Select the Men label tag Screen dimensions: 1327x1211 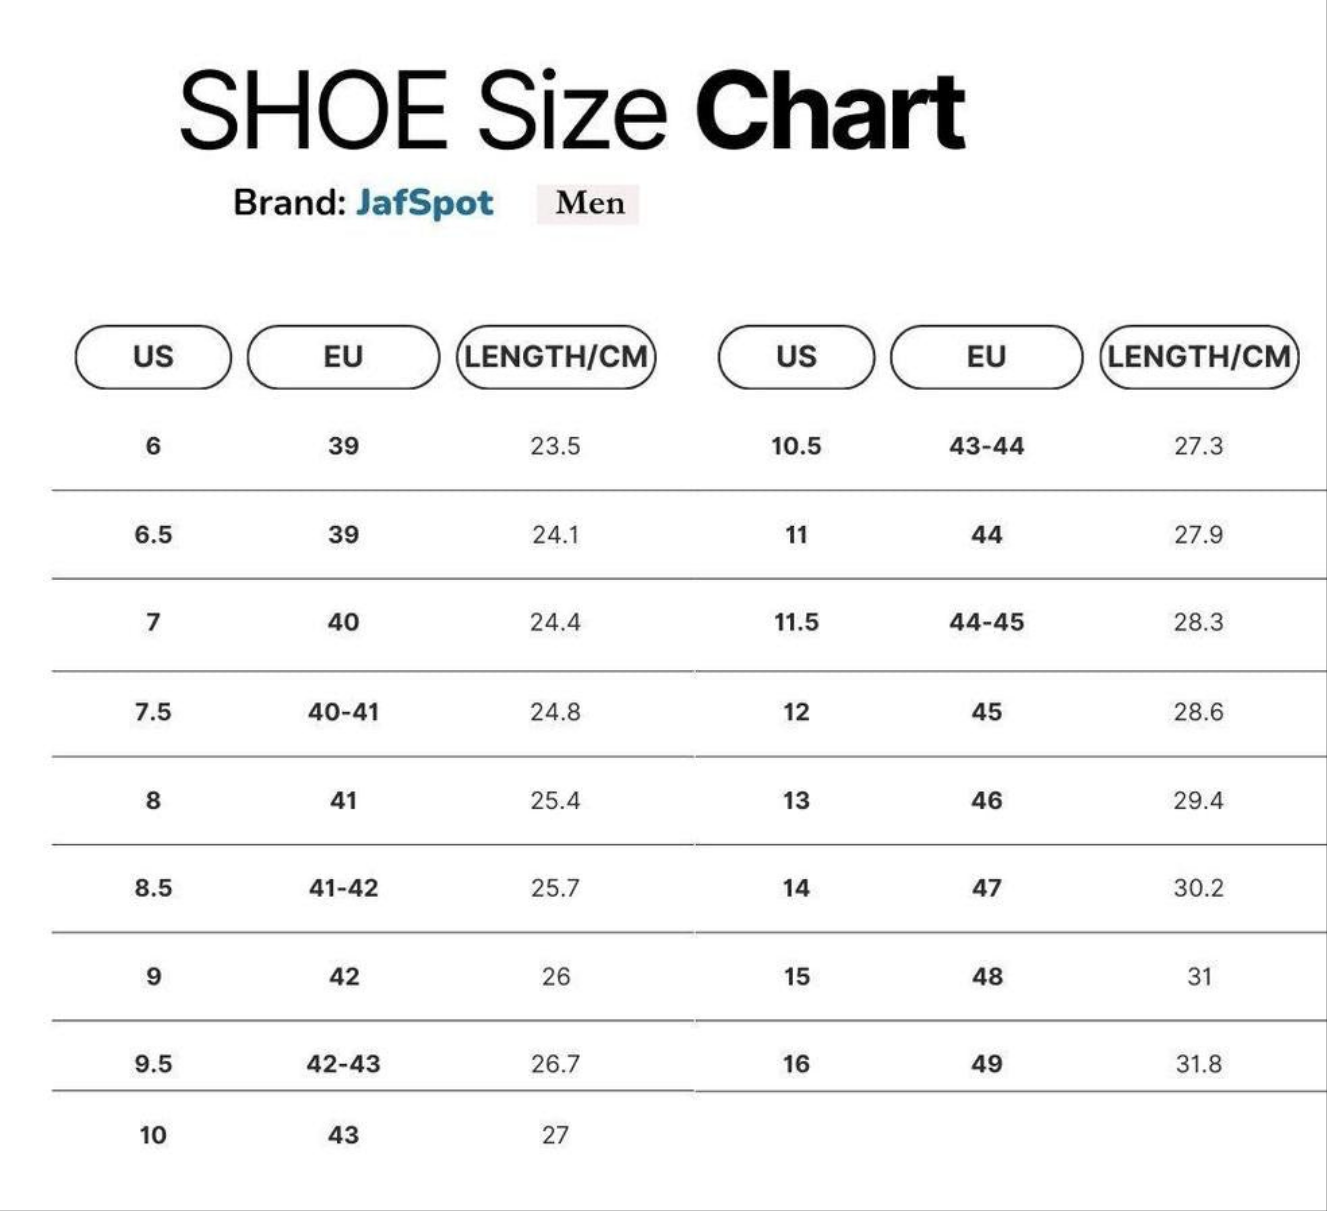tap(589, 203)
